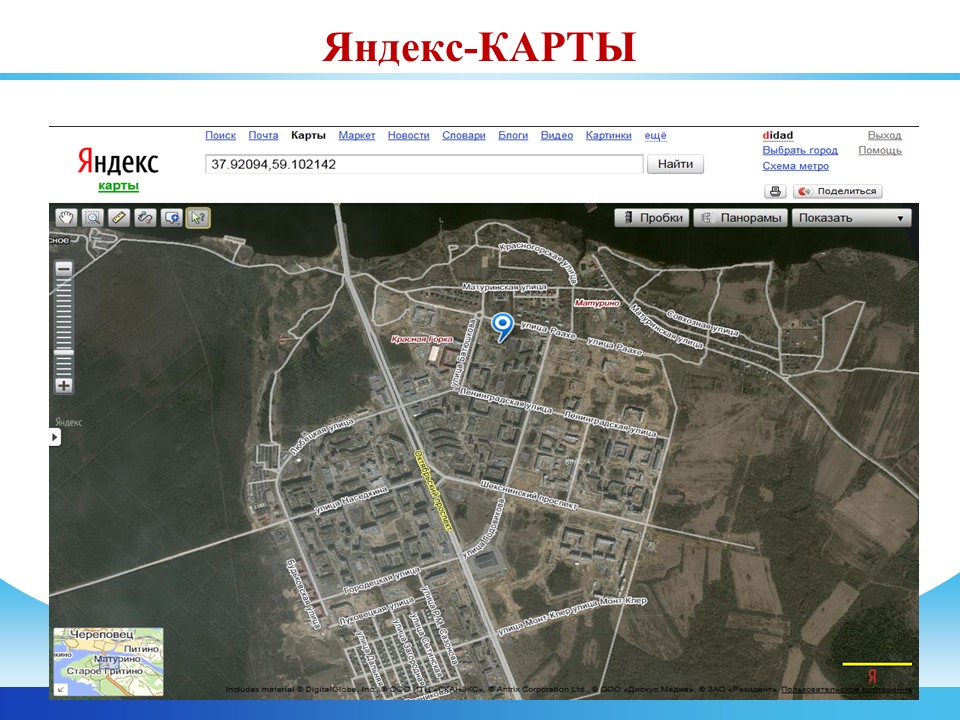Click the zoom slider handle
Screen dimensions: 960x720
tap(64, 353)
